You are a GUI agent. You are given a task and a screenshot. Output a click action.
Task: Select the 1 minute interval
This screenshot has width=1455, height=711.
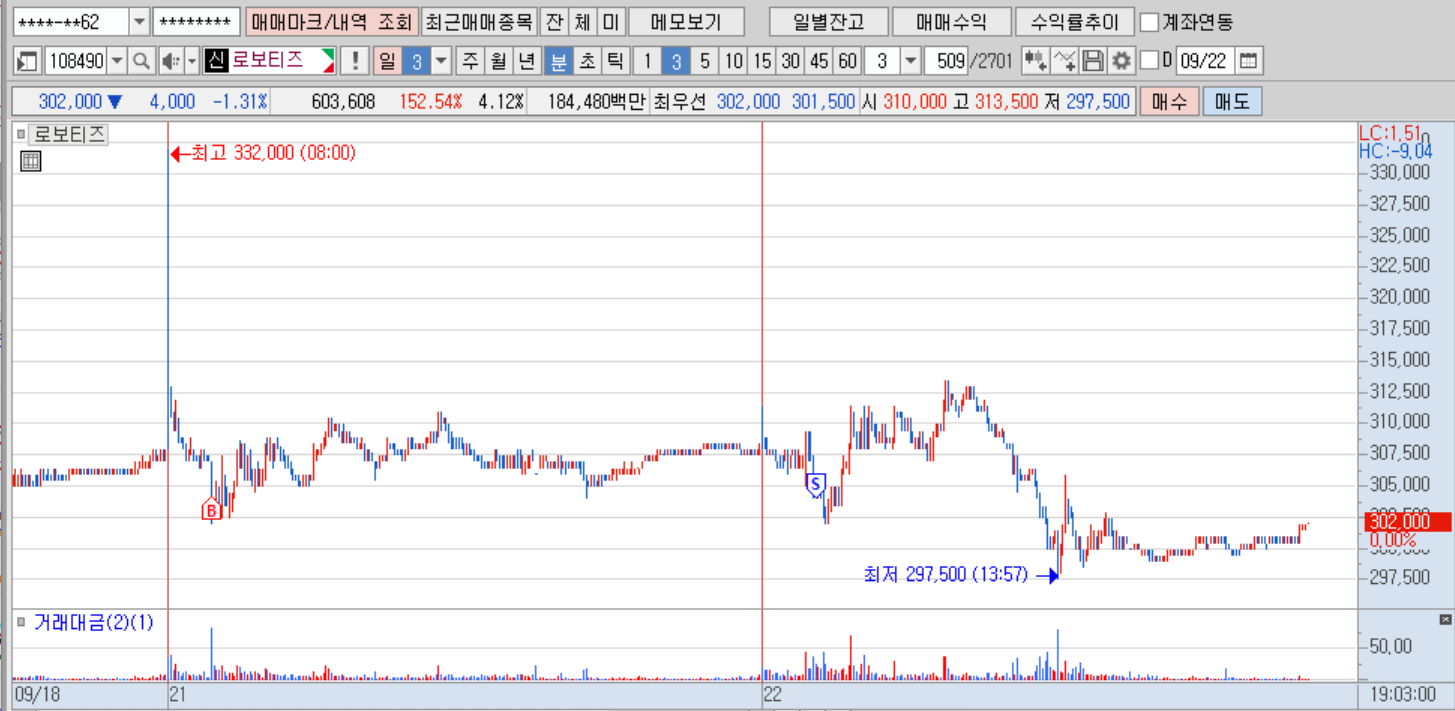pos(647,61)
